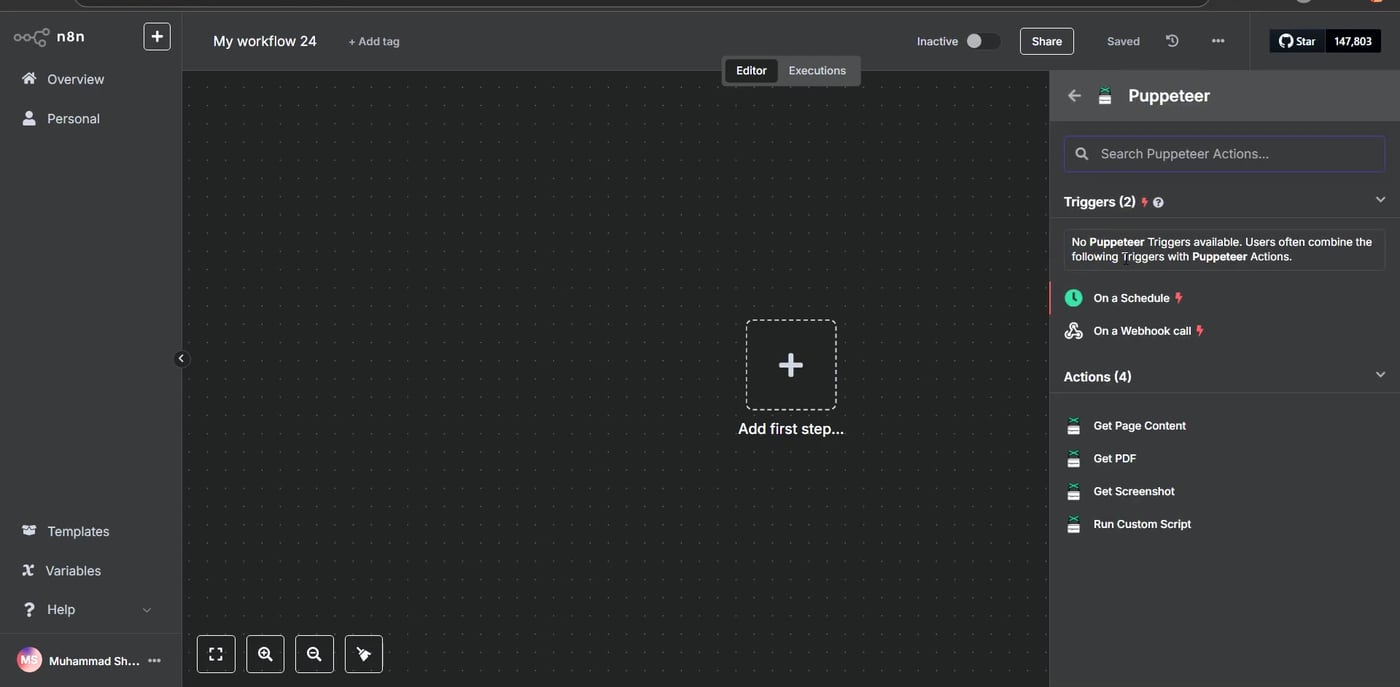This screenshot has height=687, width=1400.
Task: Click the plus button beside n8n logo
Action: [x=157, y=37]
